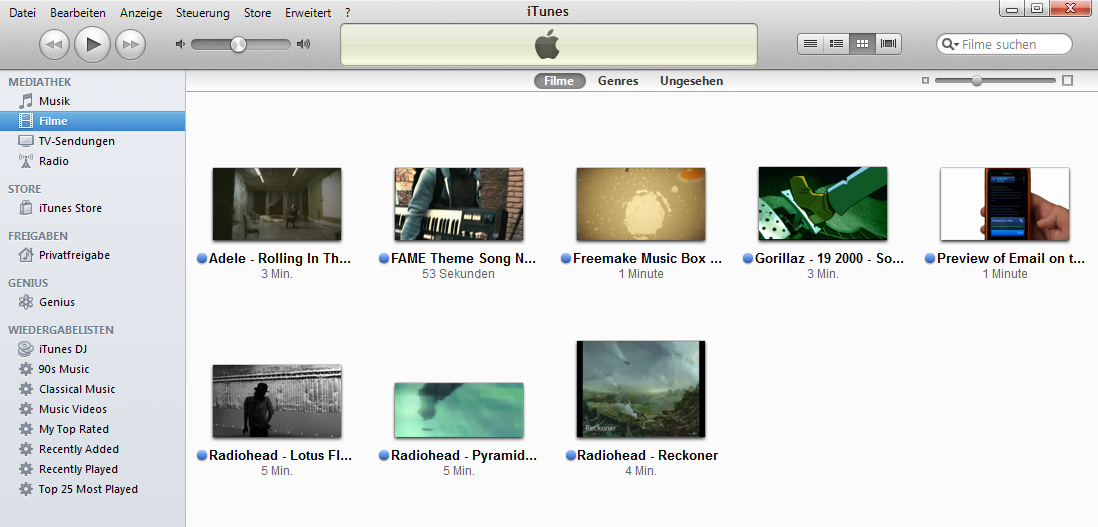
Task: Select the FAME Theme Song video thumbnail
Action: click(459, 204)
